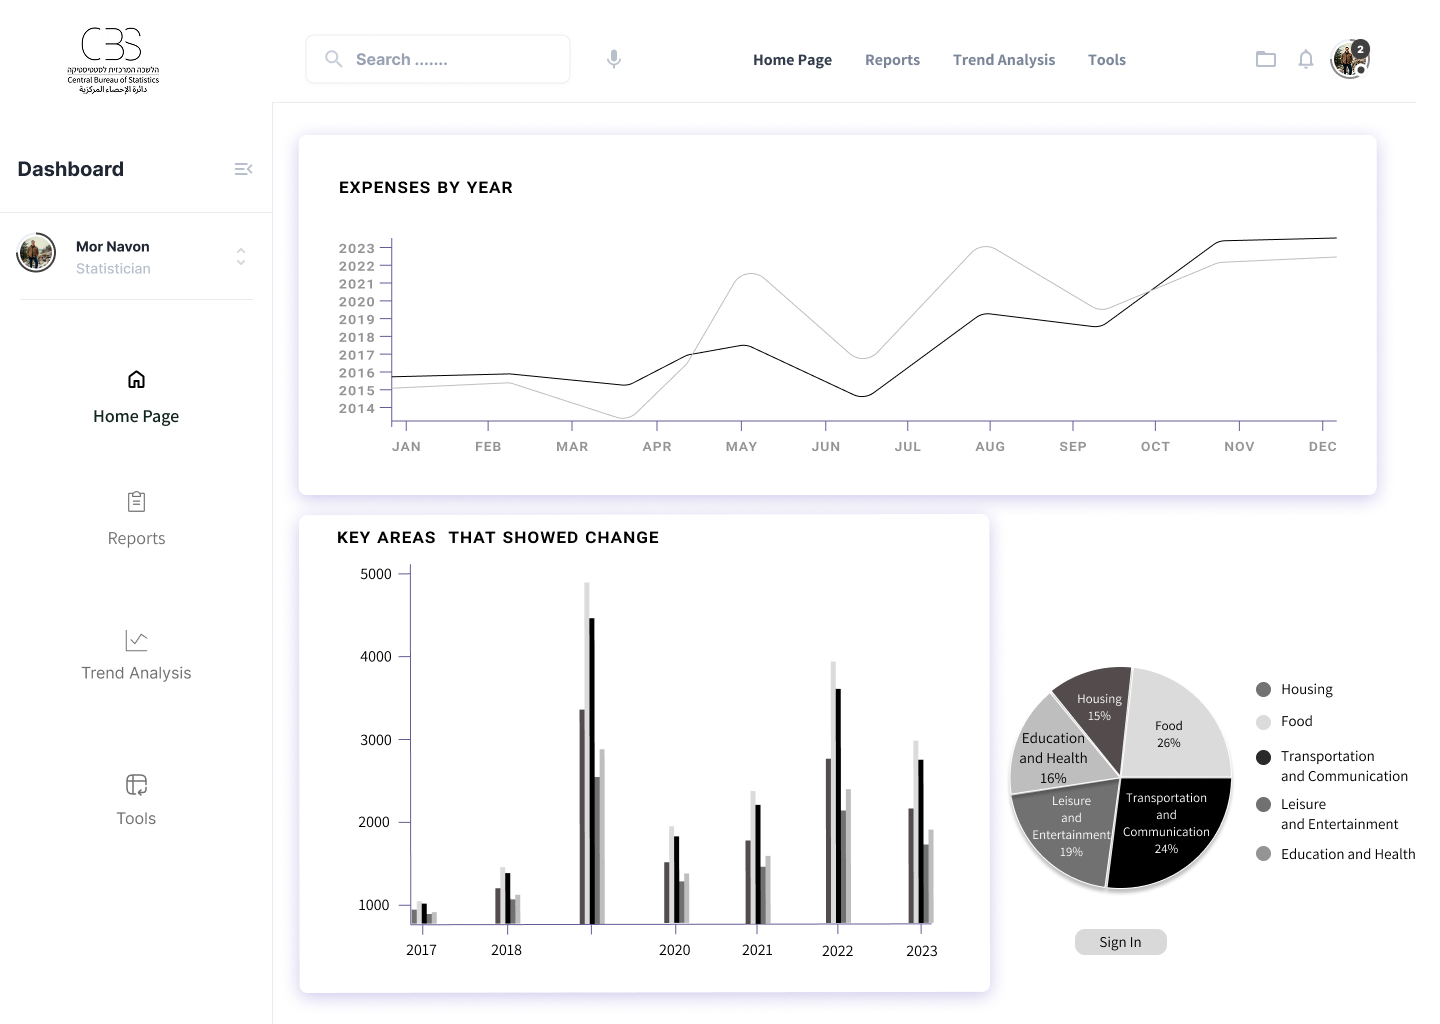This screenshot has width=1440, height=1024.
Task: Click the Transportation and Communication legend dot
Action: point(1263,757)
